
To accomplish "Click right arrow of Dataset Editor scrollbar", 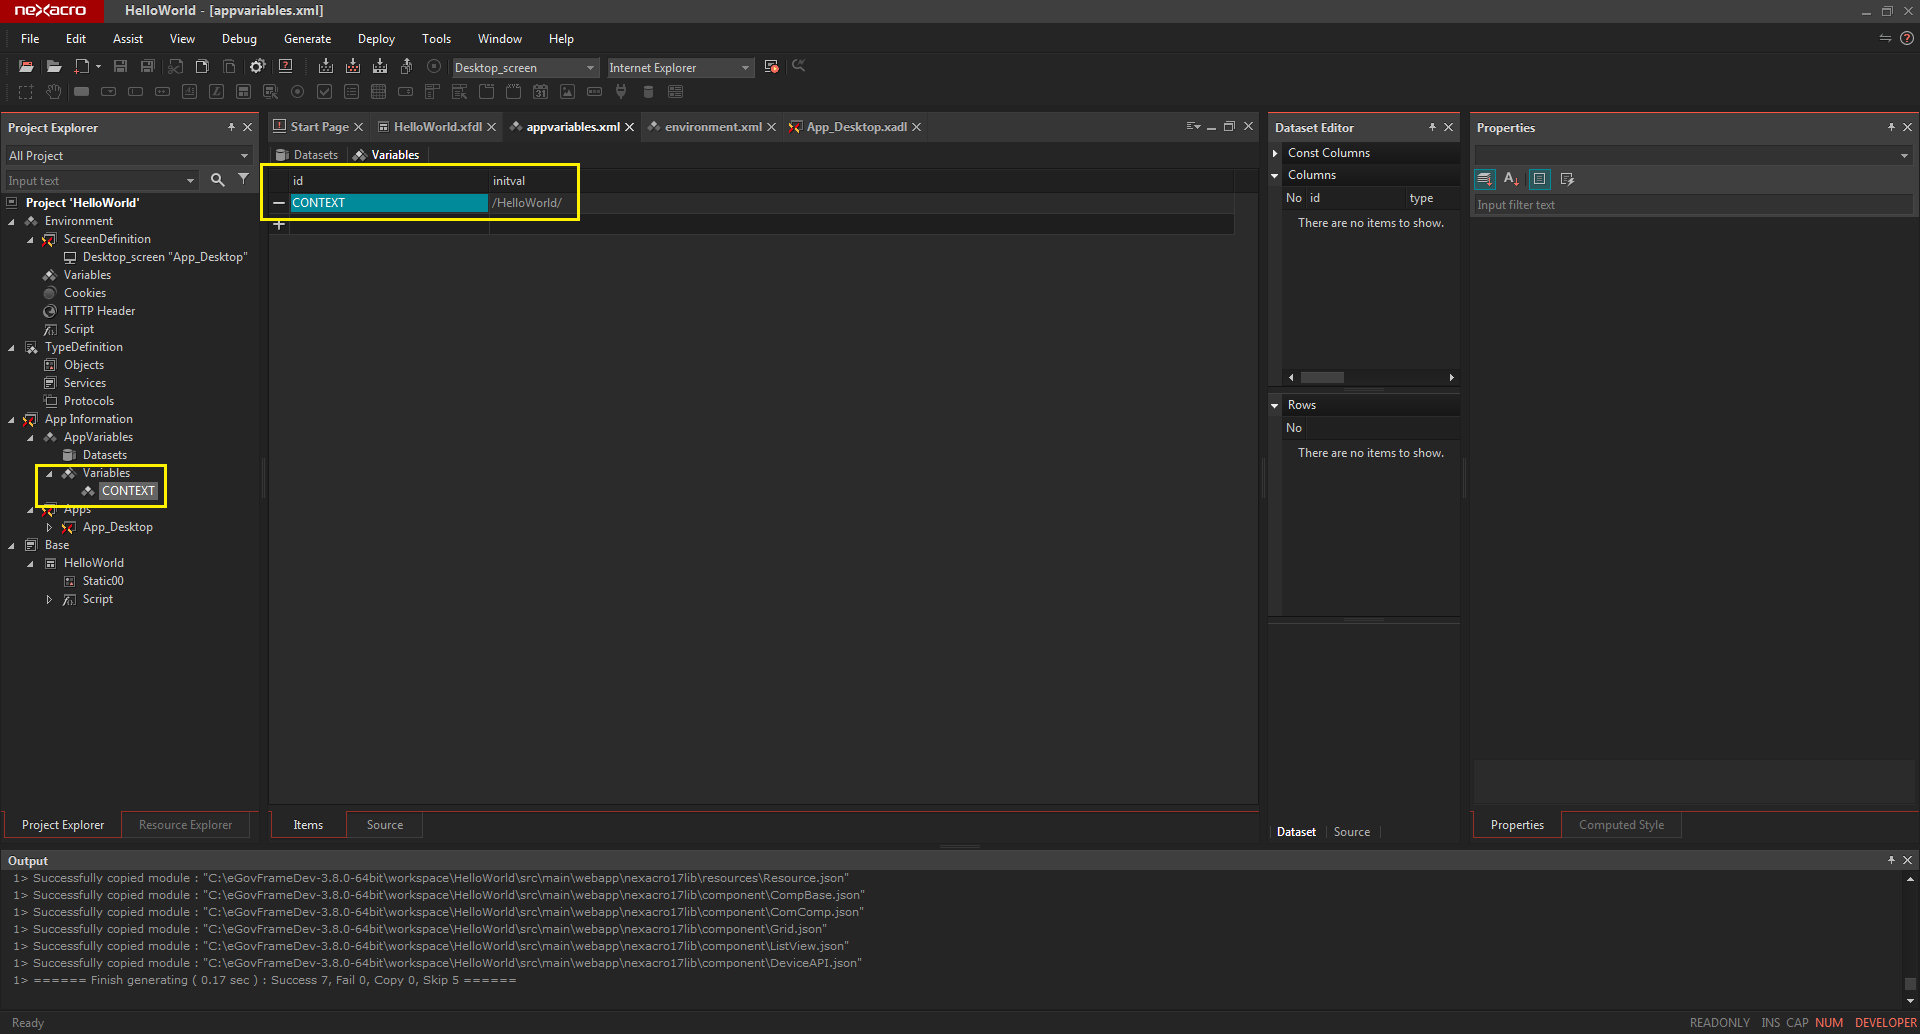I will (1452, 377).
